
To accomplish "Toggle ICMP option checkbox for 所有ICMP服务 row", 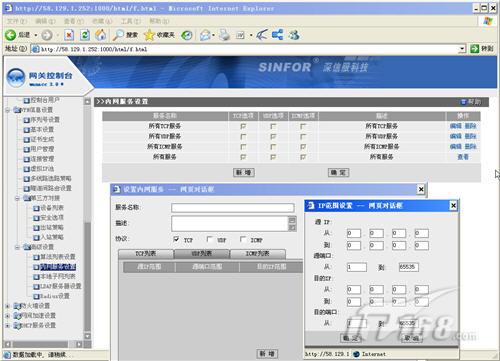I will click(x=303, y=147).
